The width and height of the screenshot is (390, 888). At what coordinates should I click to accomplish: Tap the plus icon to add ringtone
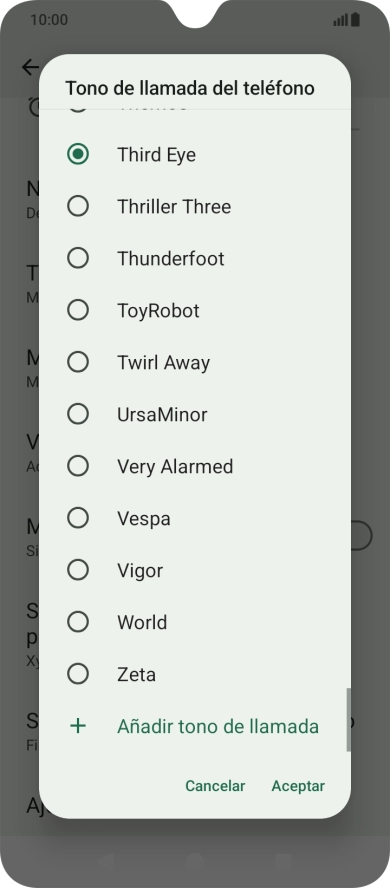click(78, 726)
